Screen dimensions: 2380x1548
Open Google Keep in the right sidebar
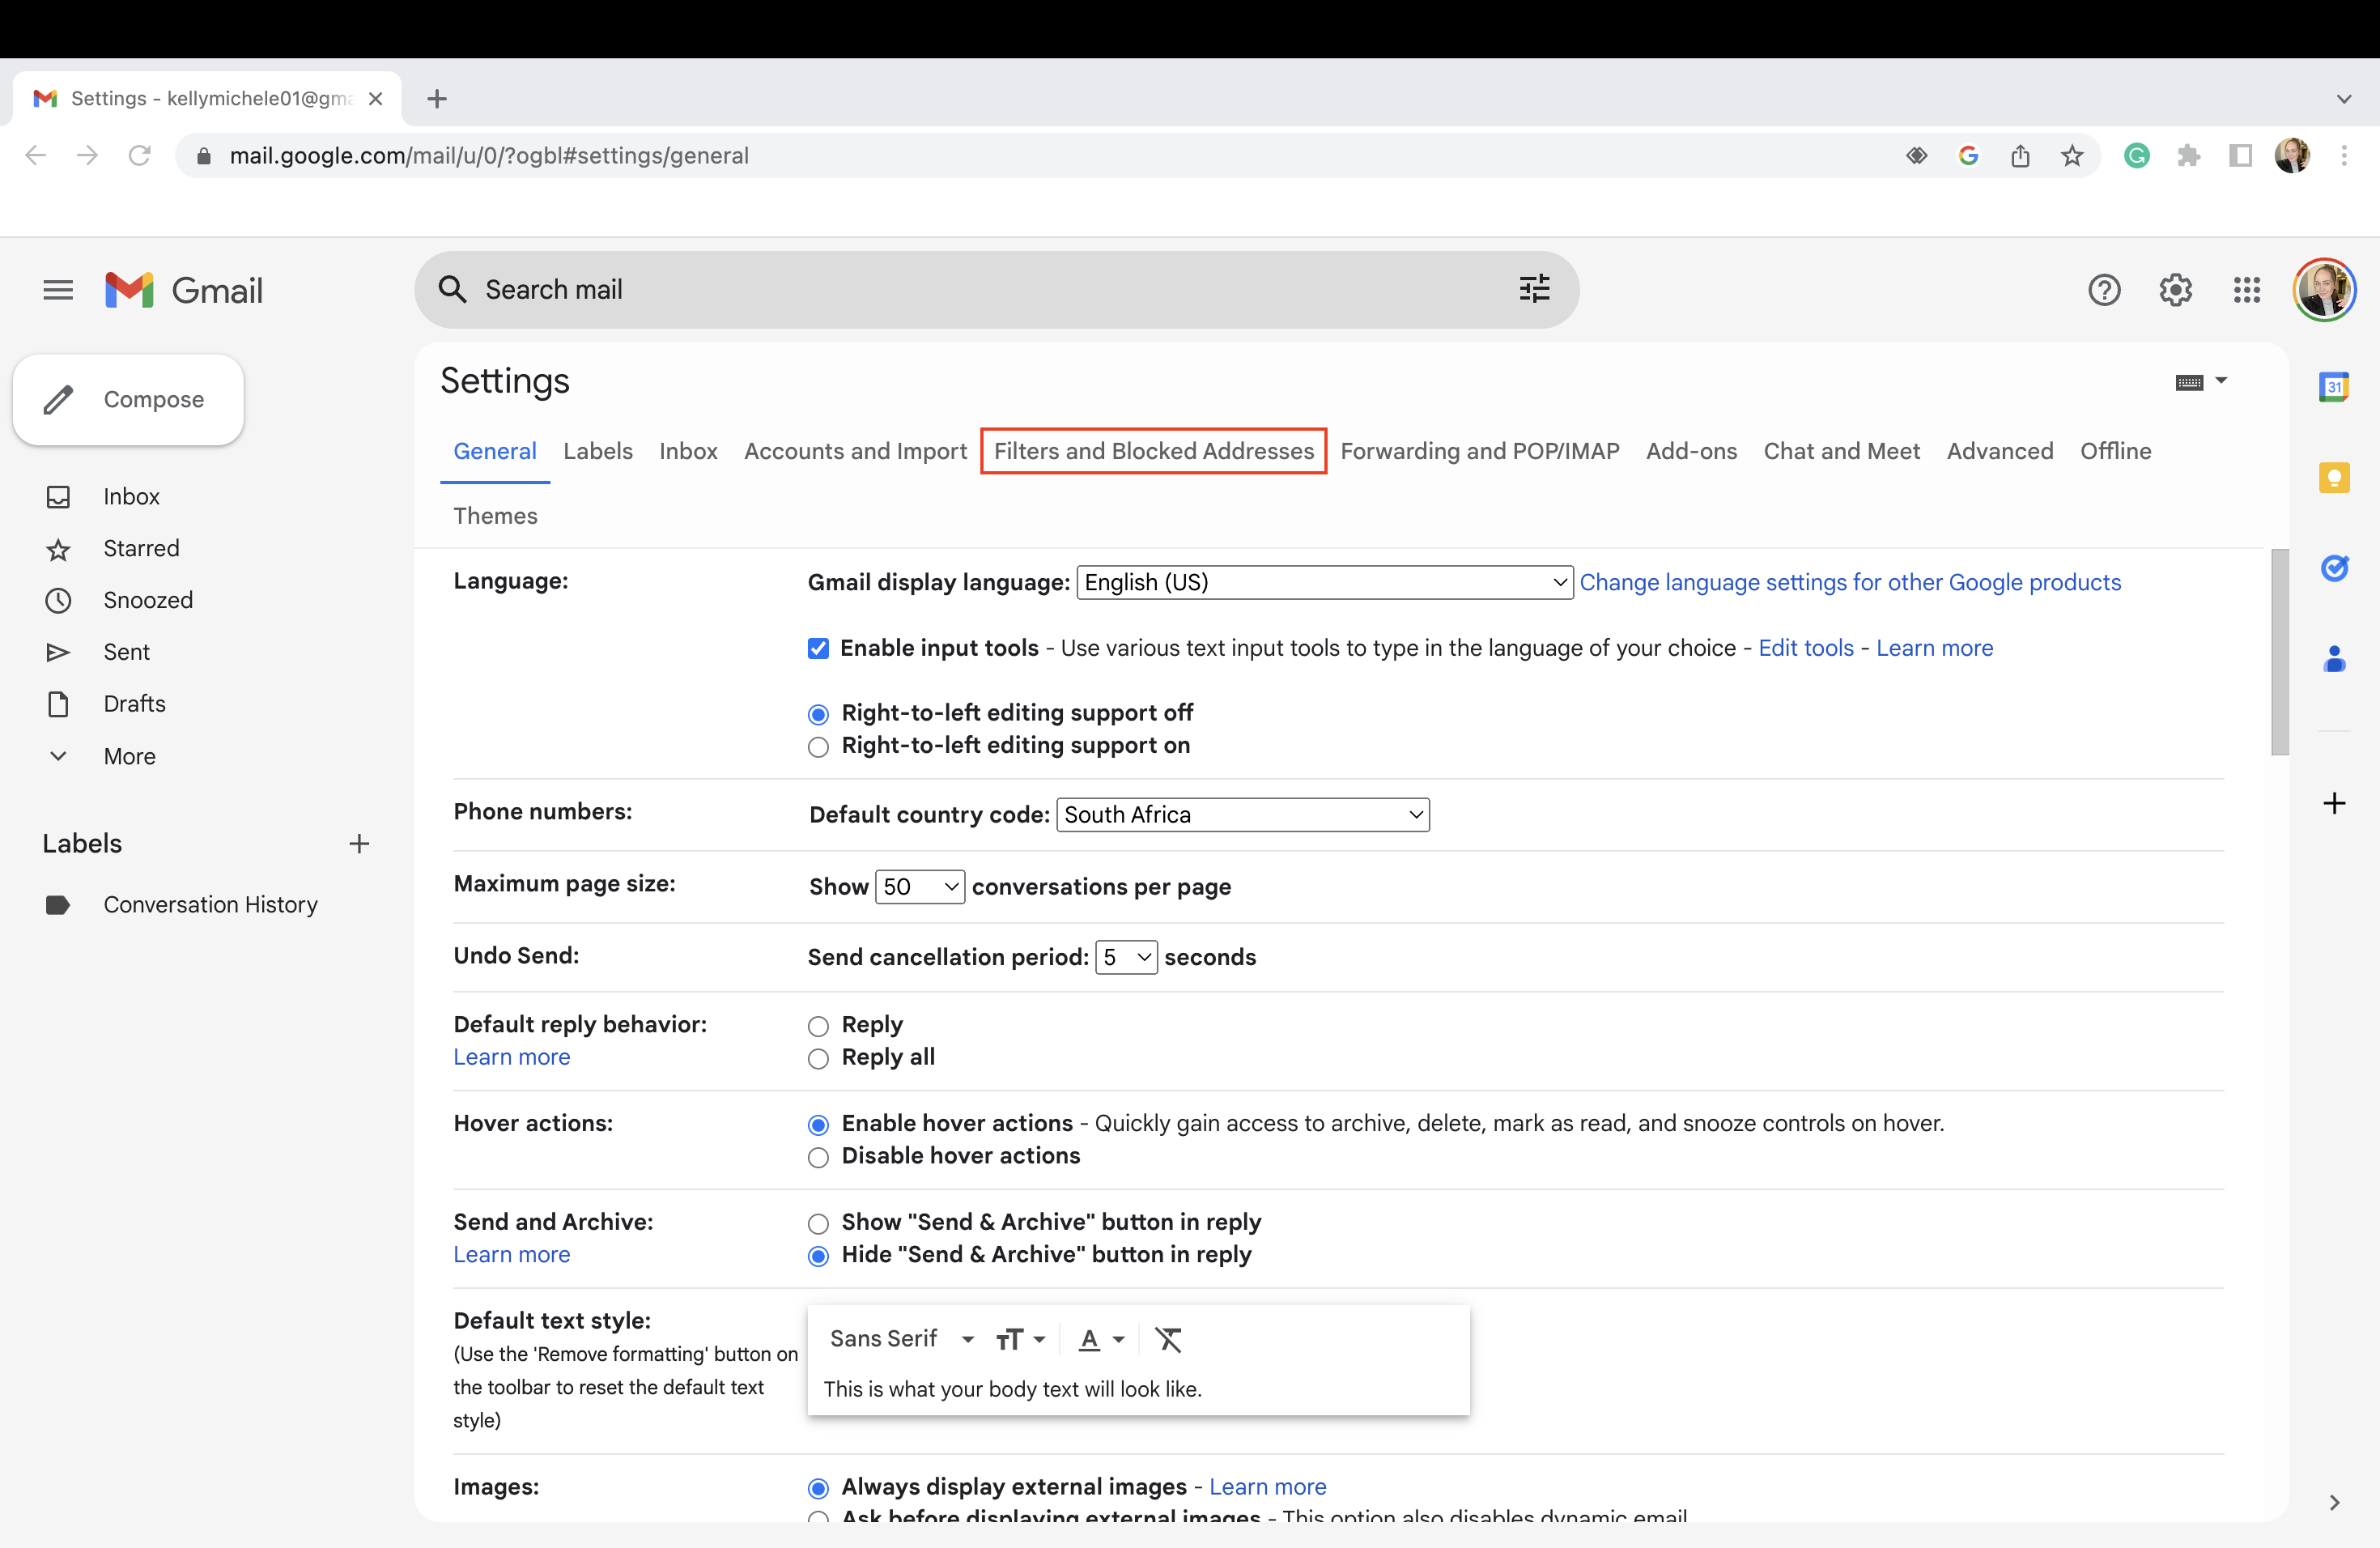click(x=2335, y=477)
